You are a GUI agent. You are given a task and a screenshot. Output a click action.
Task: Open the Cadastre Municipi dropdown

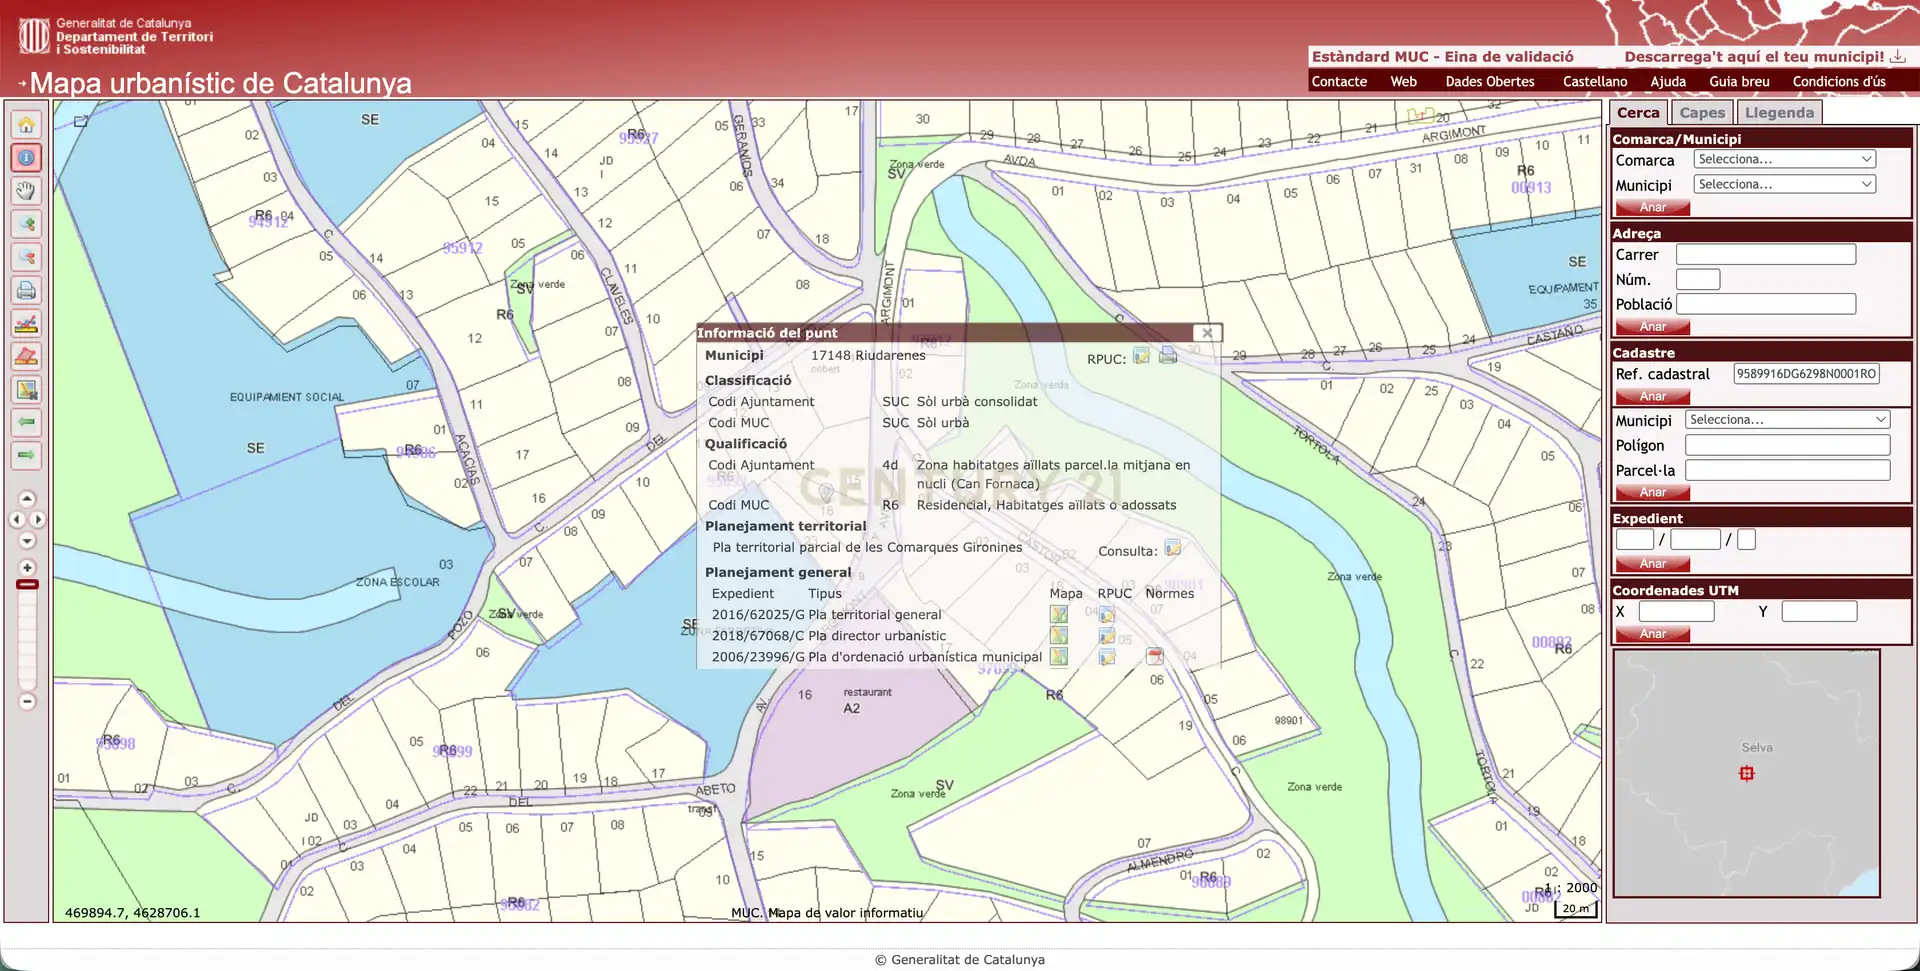1787,420
